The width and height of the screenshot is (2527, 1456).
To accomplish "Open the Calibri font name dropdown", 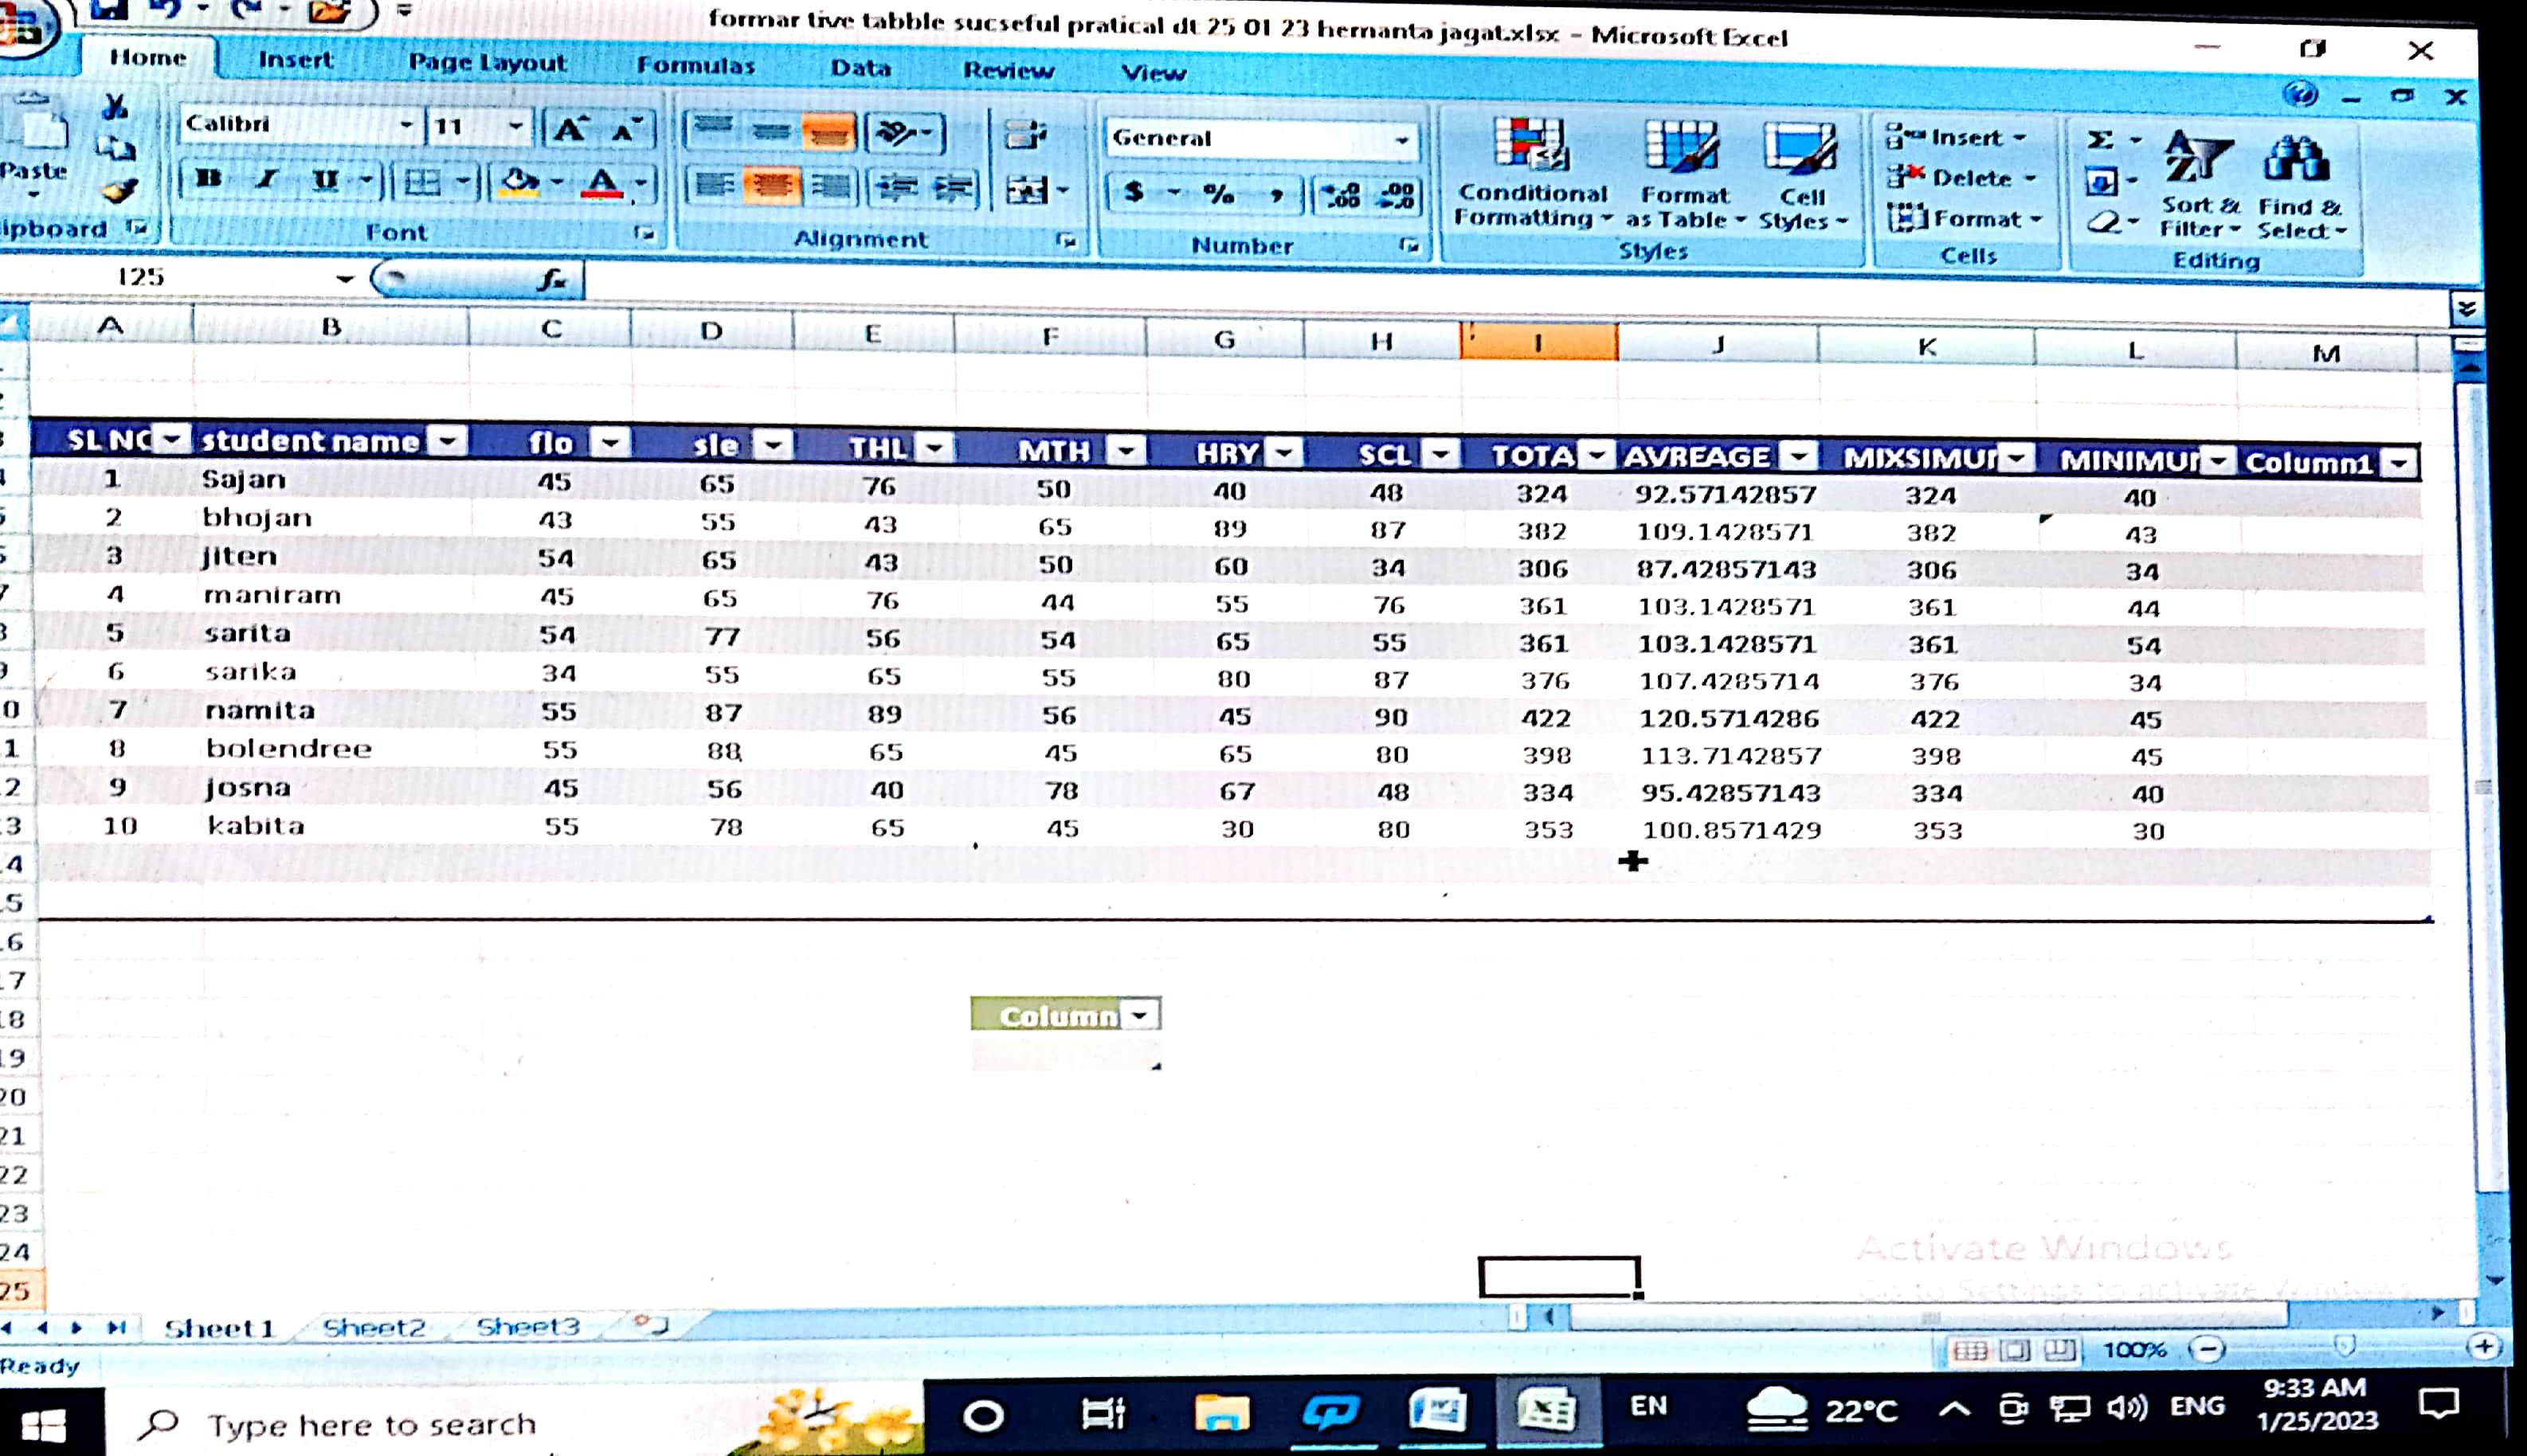I will (406, 125).
